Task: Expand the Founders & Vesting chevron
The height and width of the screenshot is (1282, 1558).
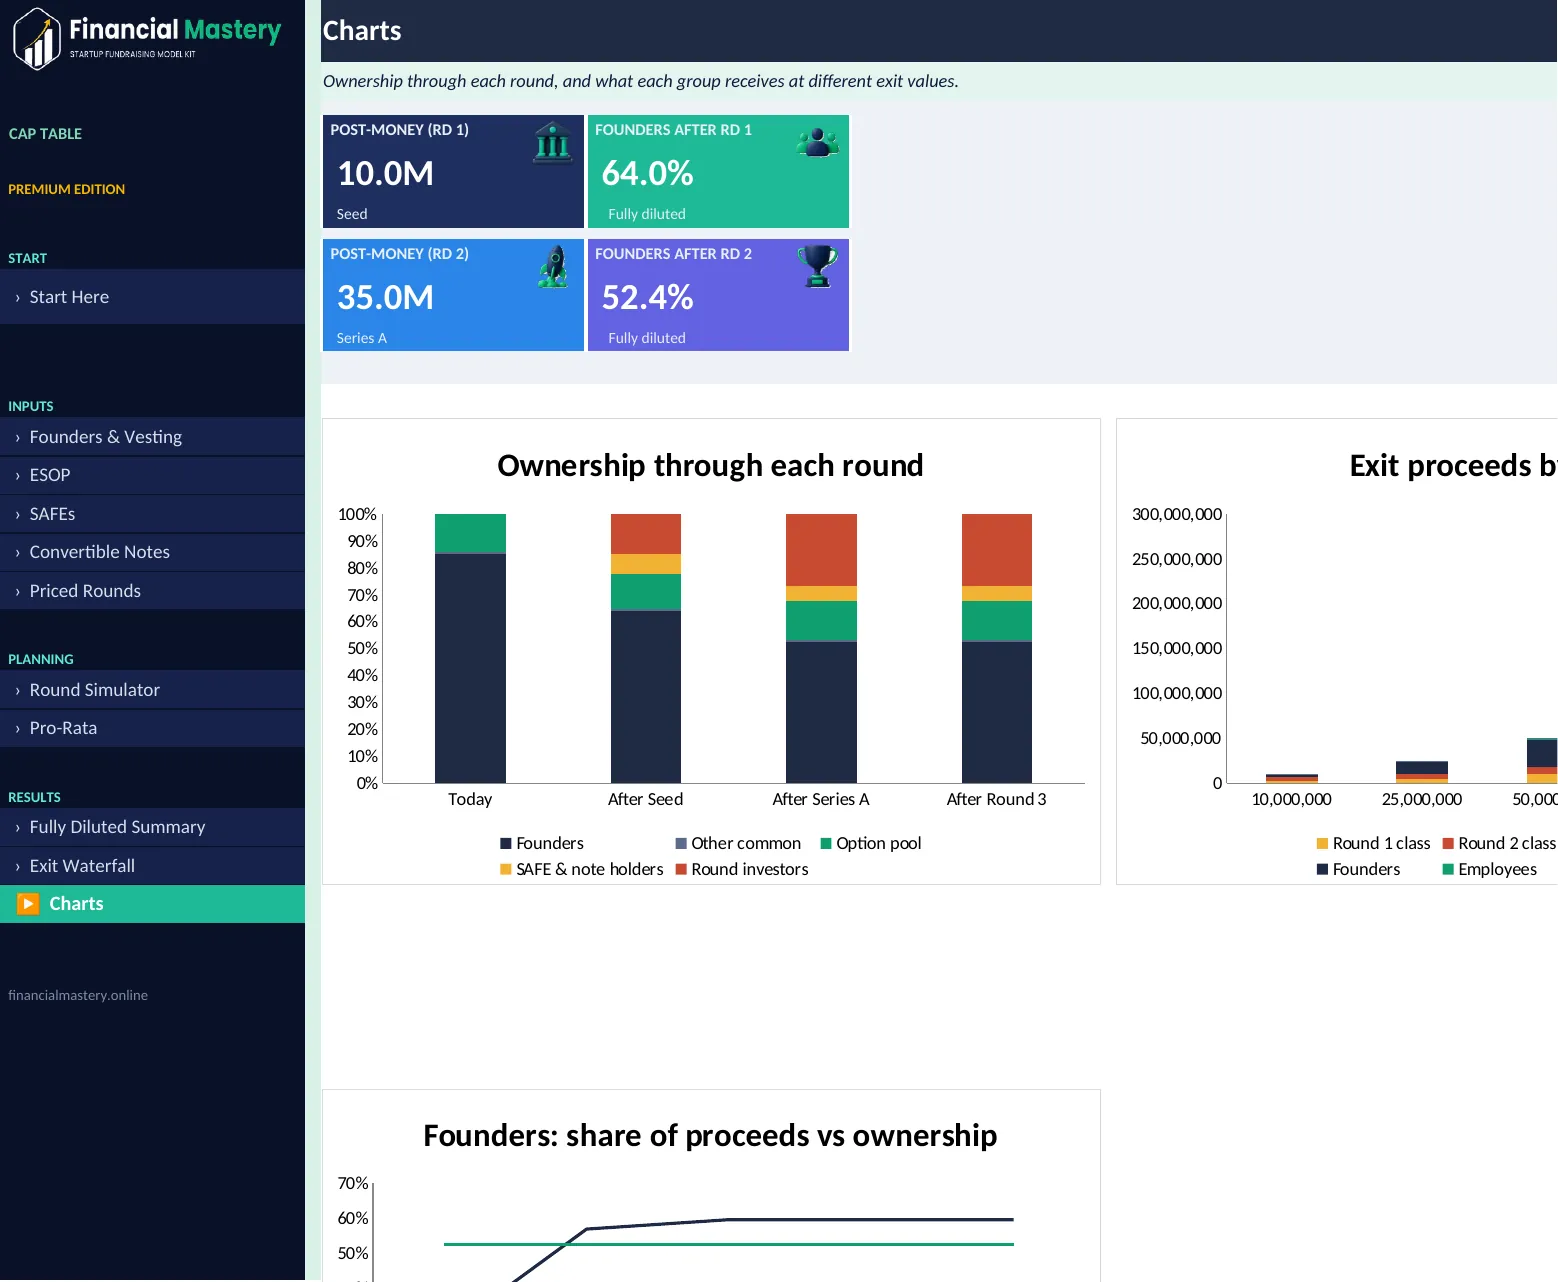Action: pyautogui.click(x=18, y=438)
